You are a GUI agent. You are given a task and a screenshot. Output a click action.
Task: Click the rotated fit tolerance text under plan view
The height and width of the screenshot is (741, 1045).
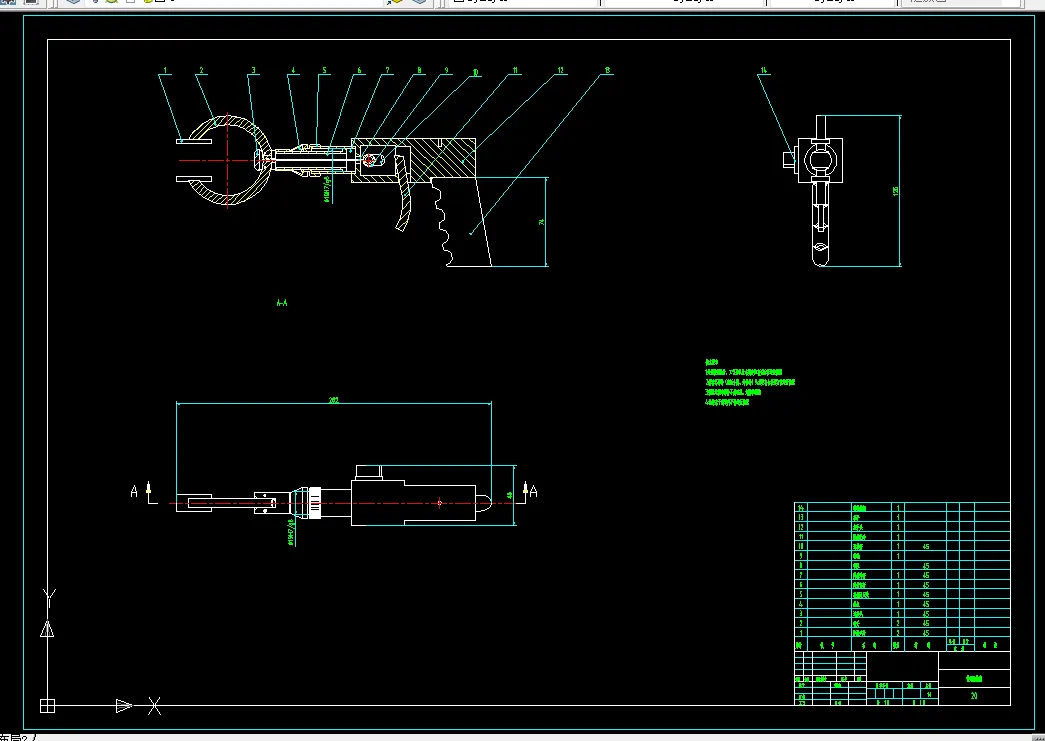(291, 532)
